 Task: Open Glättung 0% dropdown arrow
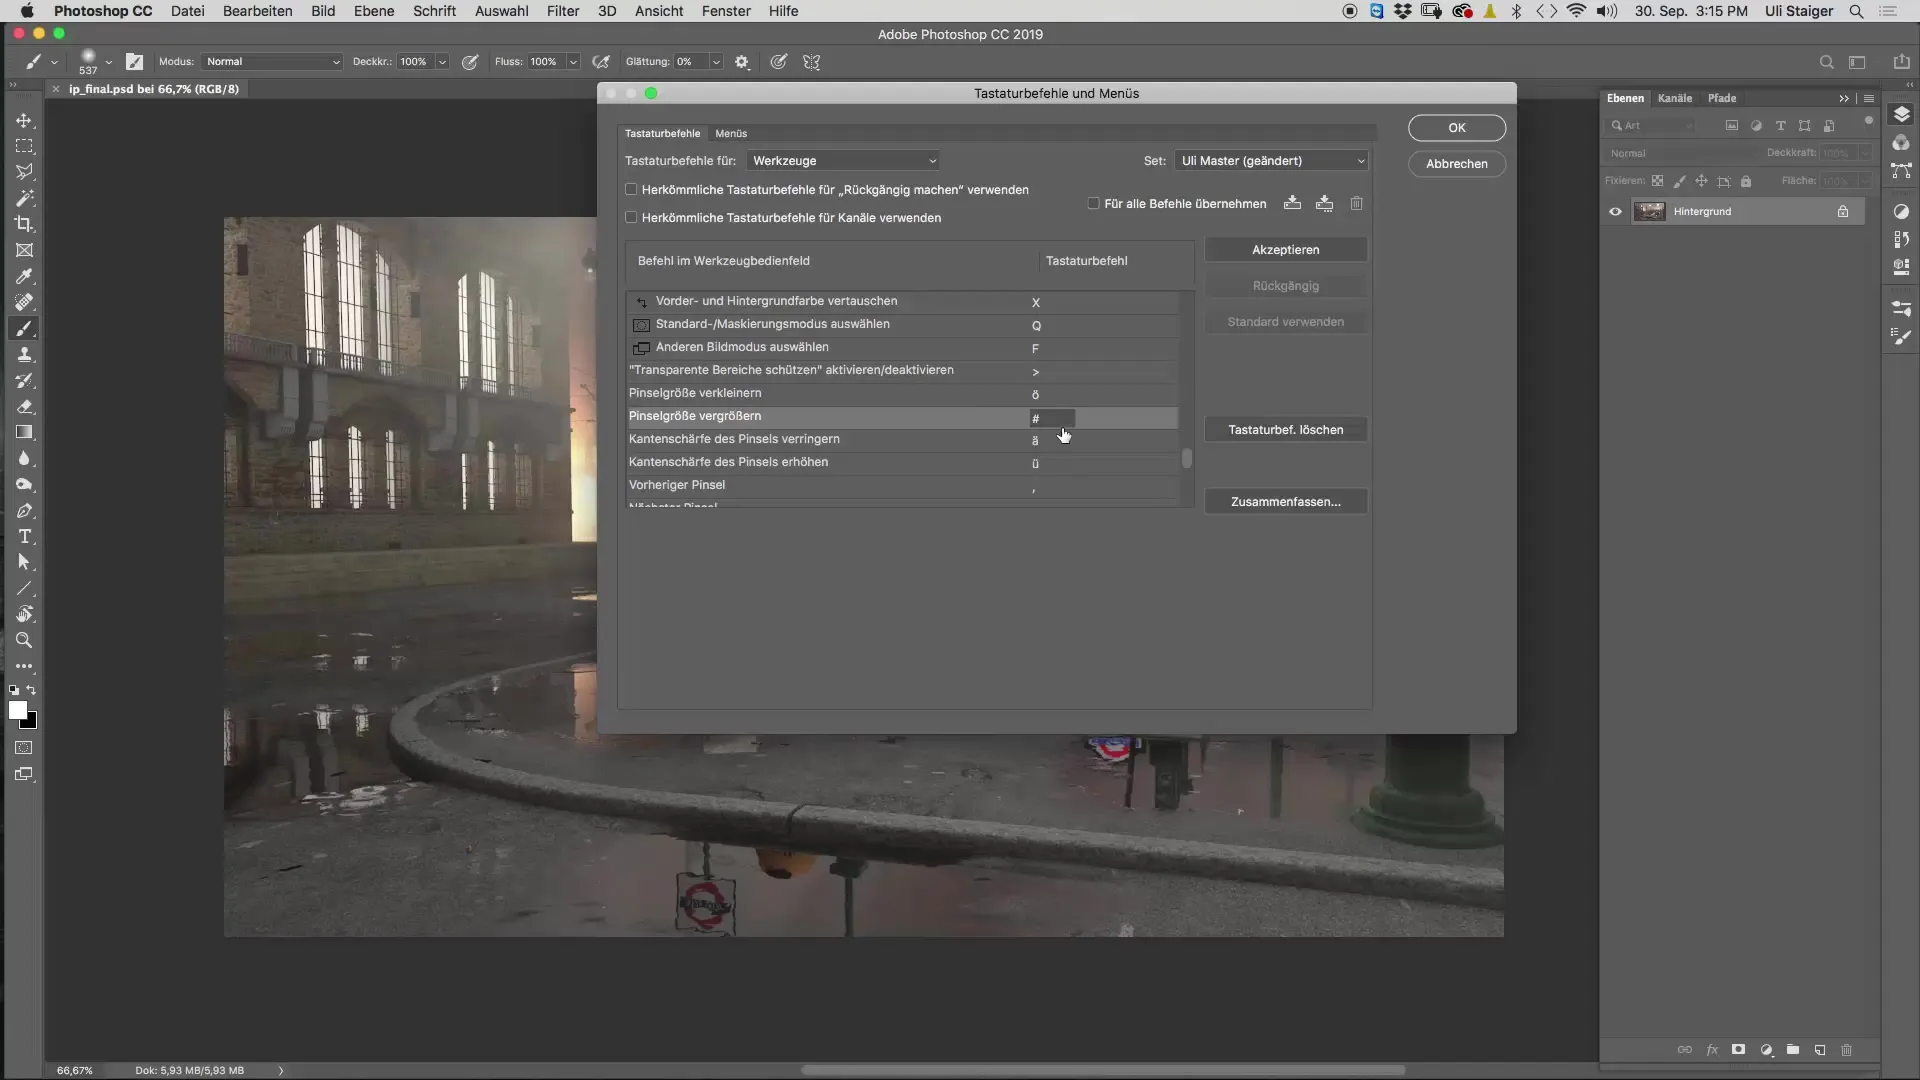716,62
